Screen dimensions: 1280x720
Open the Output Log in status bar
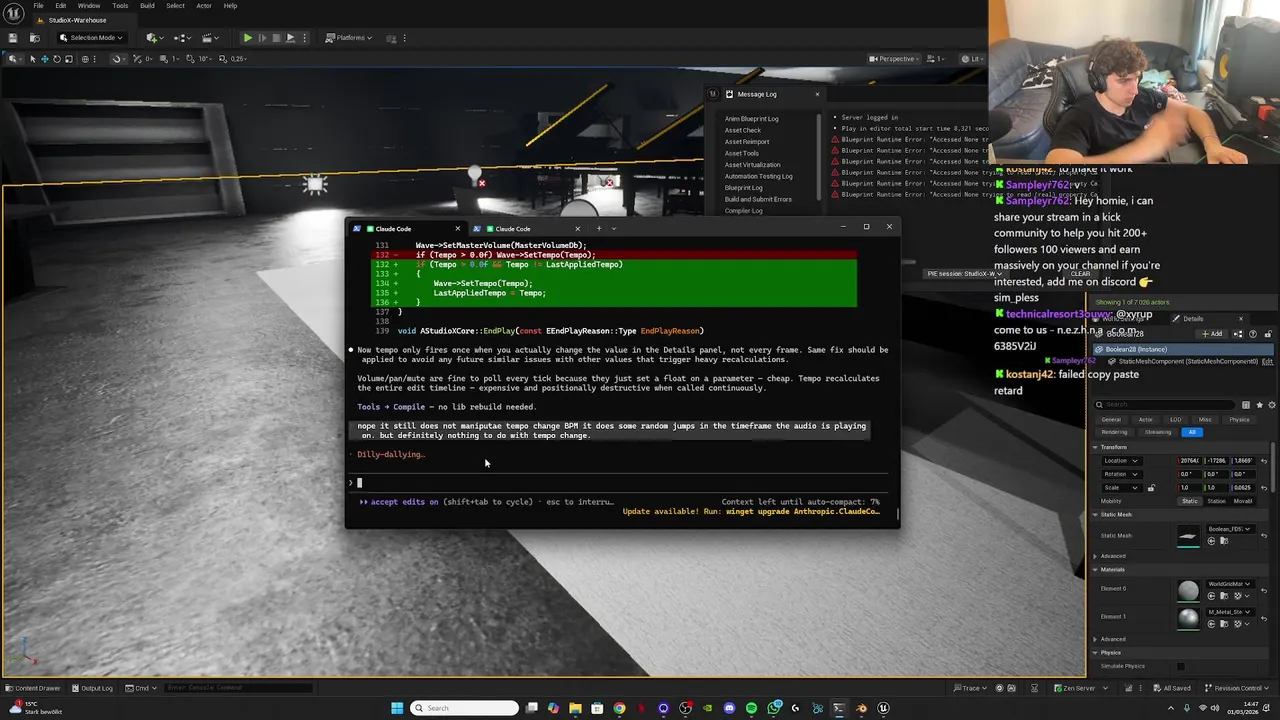pyautogui.click(x=91, y=688)
